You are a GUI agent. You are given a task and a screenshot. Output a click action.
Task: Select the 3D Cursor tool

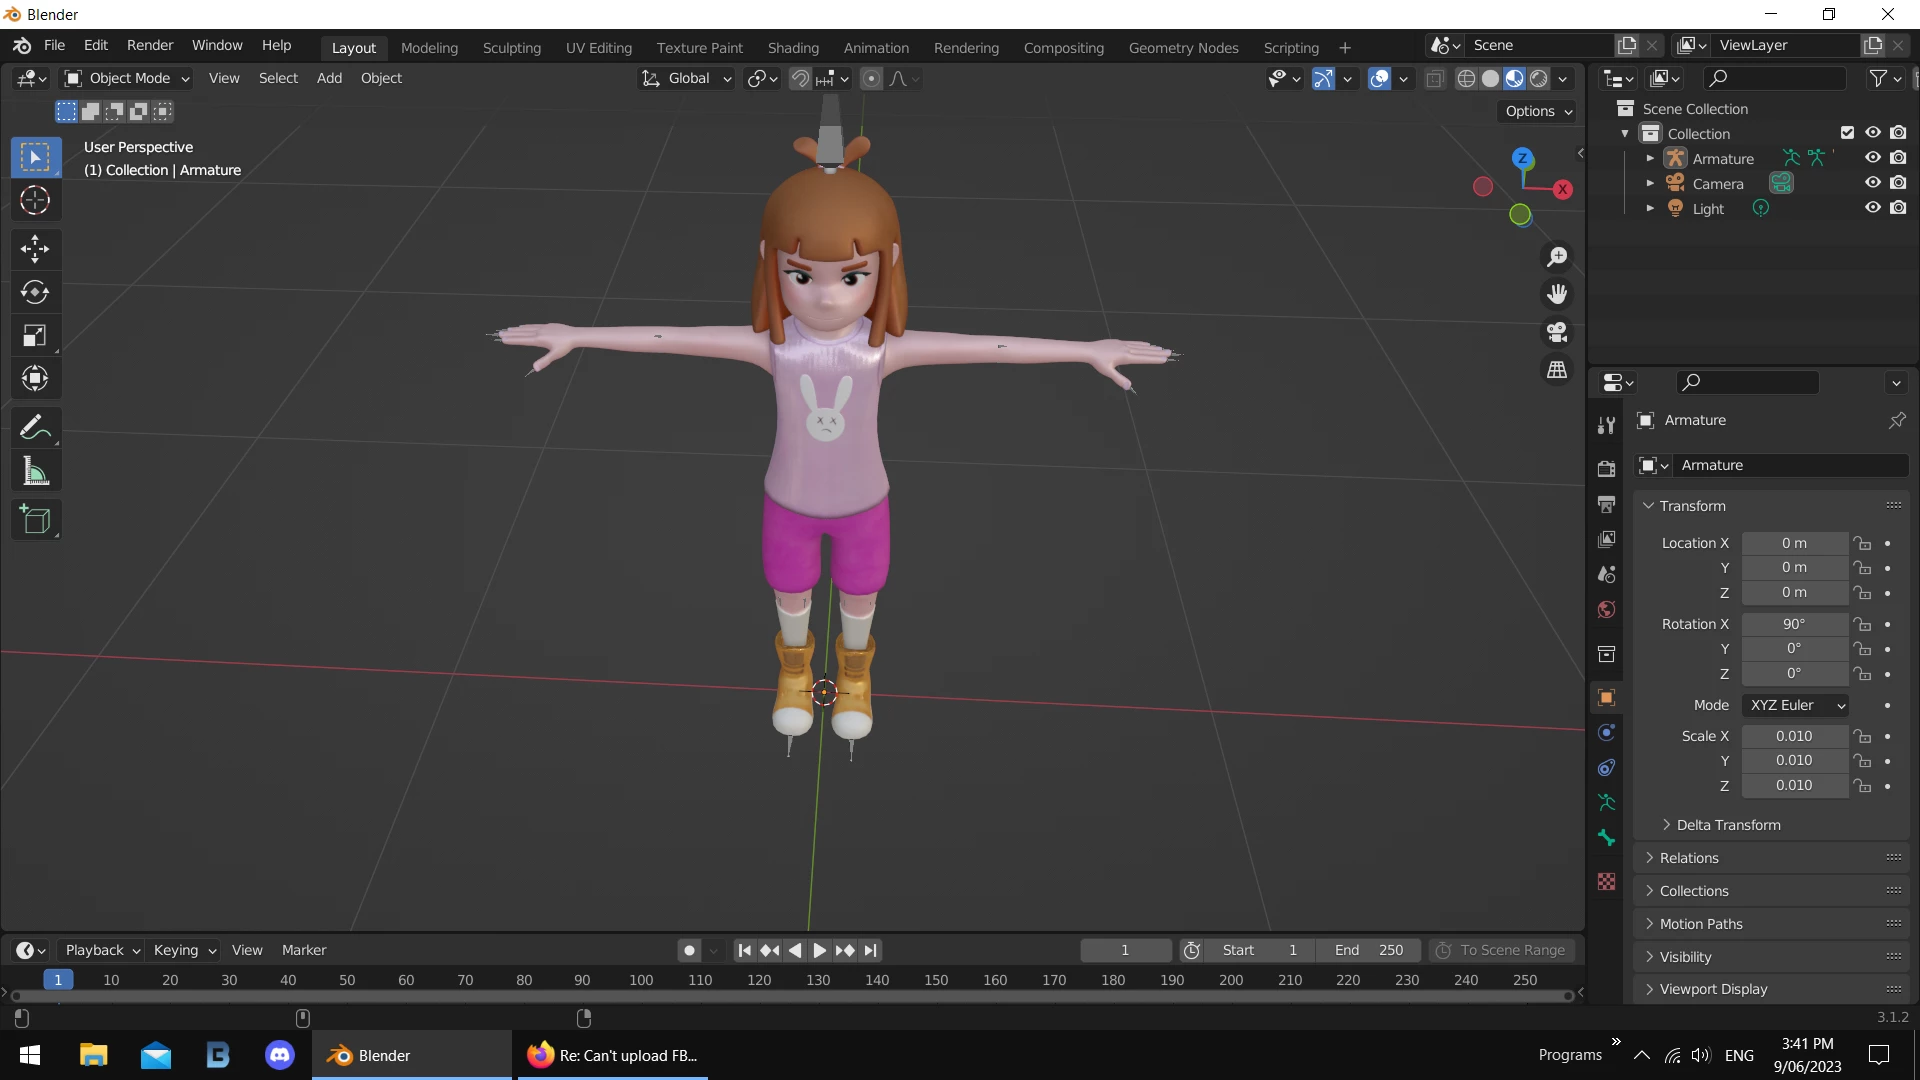pyautogui.click(x=35, y=201)
